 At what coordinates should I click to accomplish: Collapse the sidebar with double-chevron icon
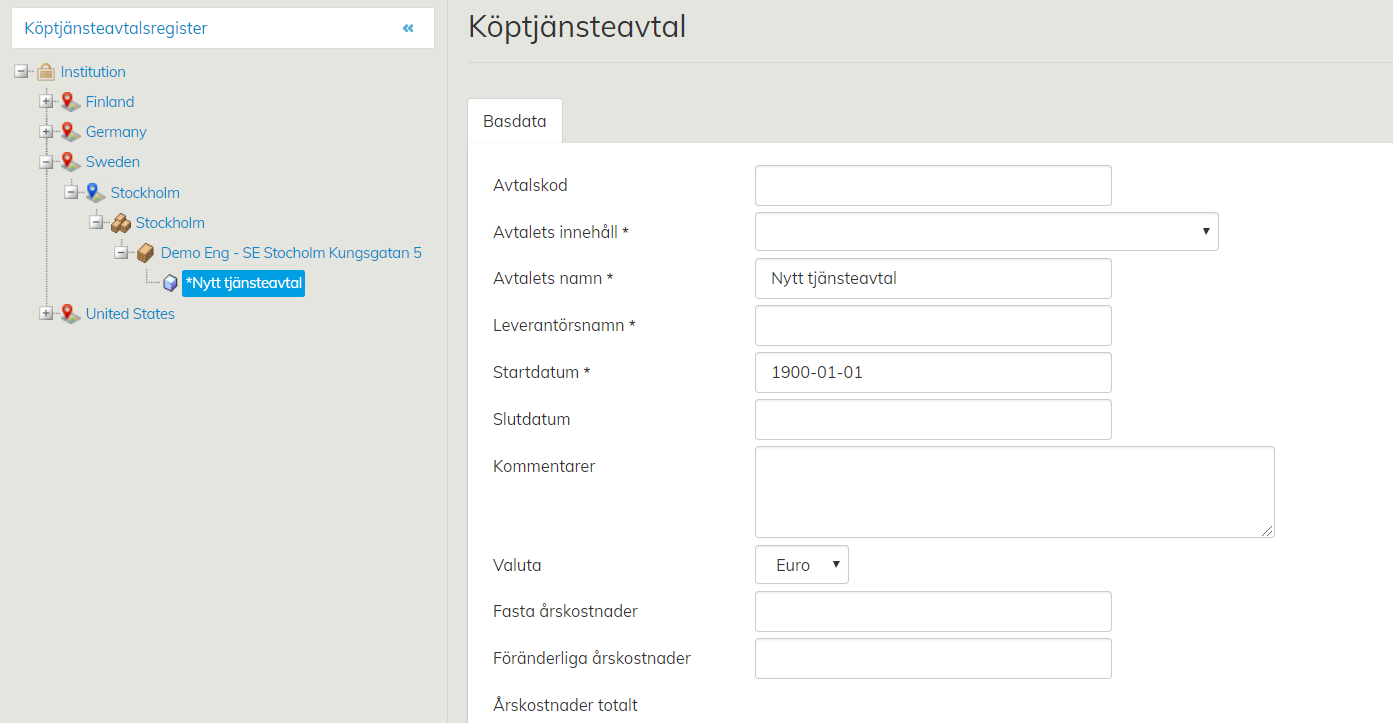(x=408, y=28)
